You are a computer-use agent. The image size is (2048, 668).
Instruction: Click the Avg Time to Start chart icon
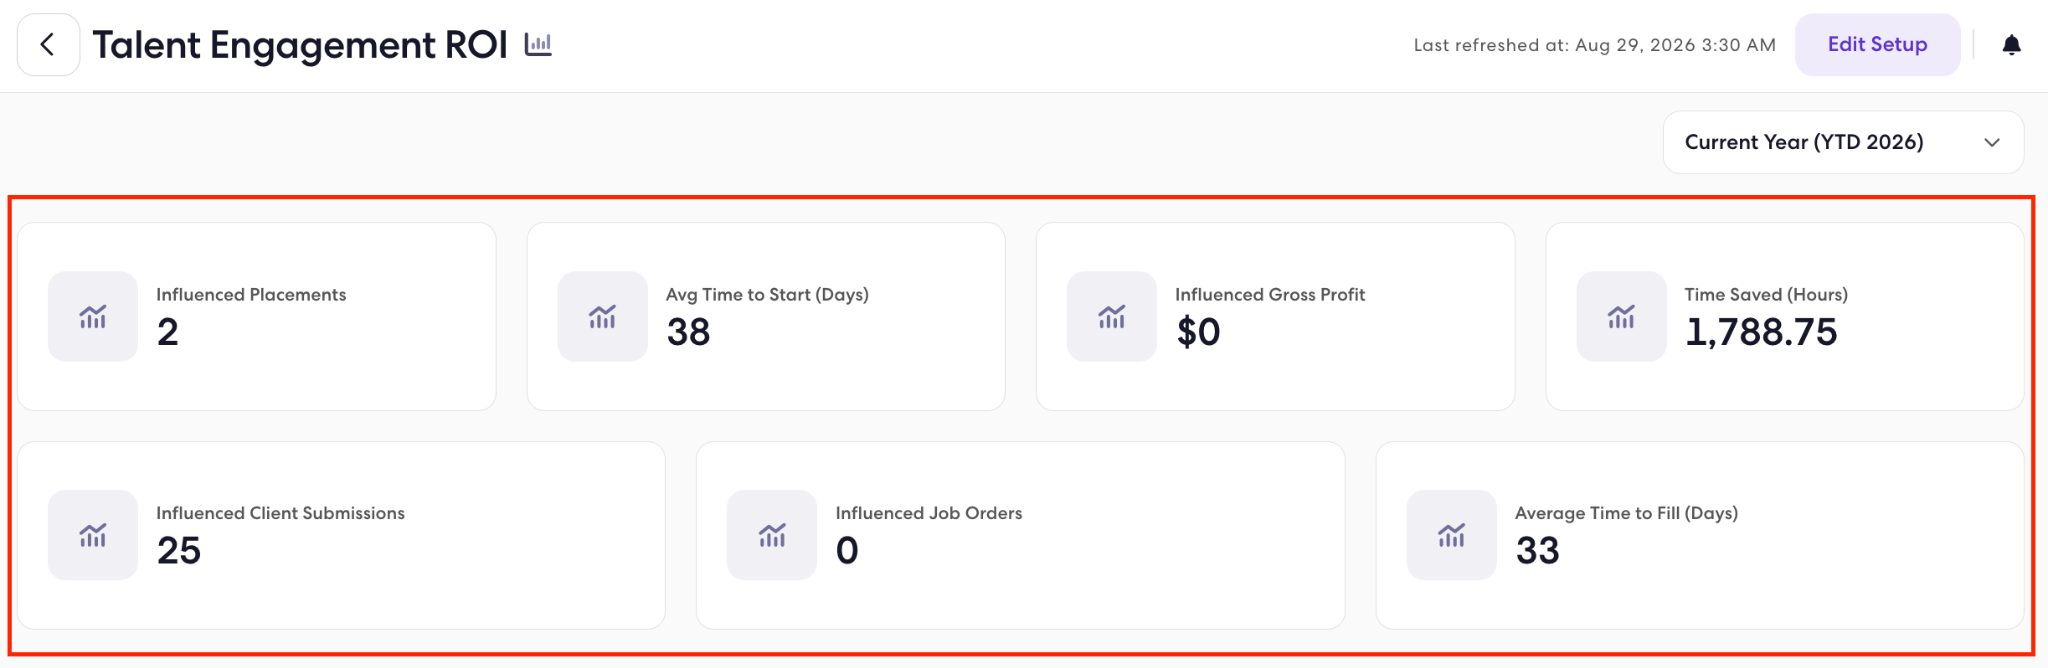[x=602, y=316]
